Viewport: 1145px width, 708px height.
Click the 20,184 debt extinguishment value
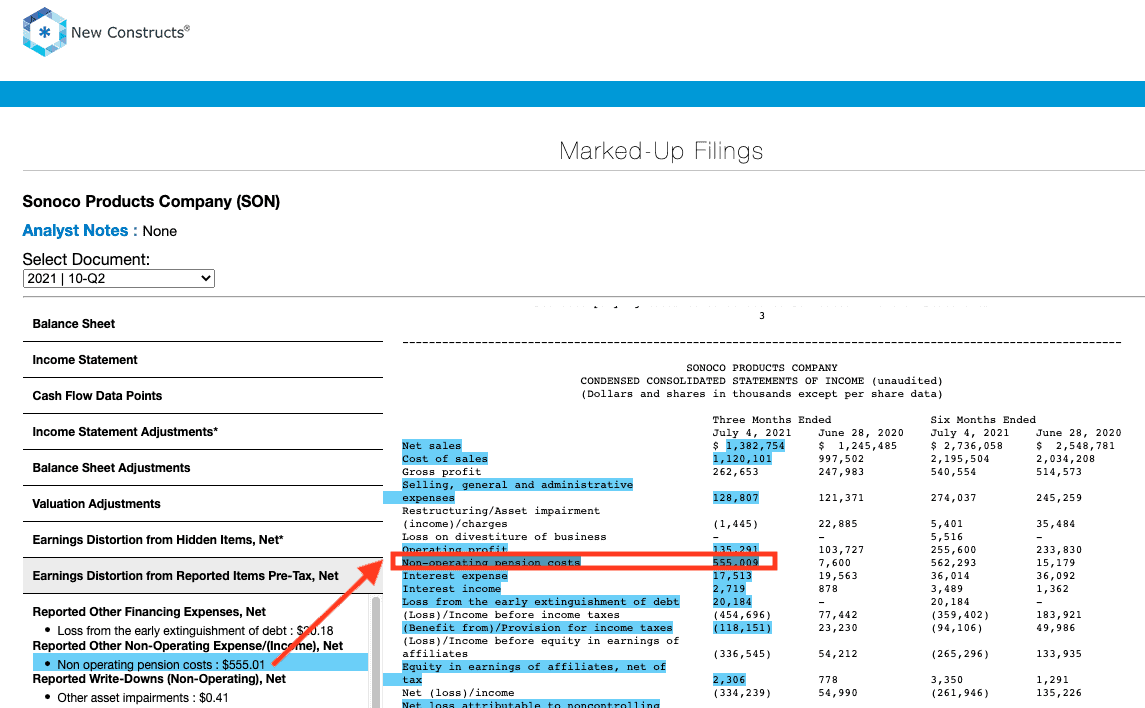click(732, 602)
